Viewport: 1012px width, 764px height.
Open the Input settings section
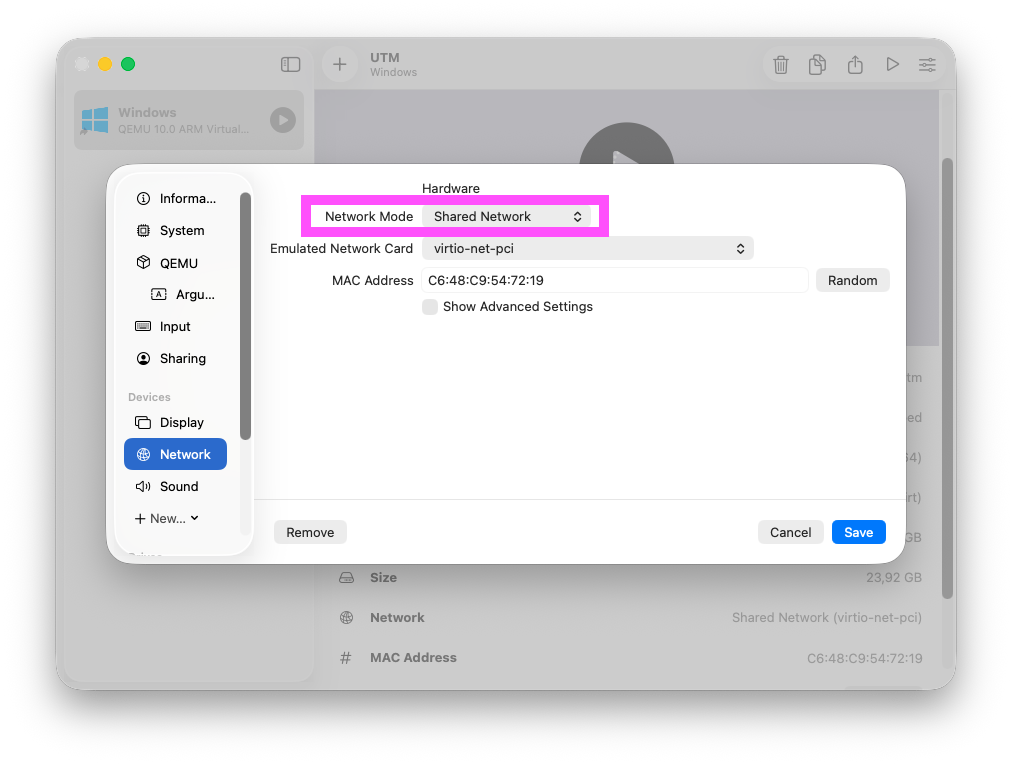pyautogui.click(x=175, y=326)
